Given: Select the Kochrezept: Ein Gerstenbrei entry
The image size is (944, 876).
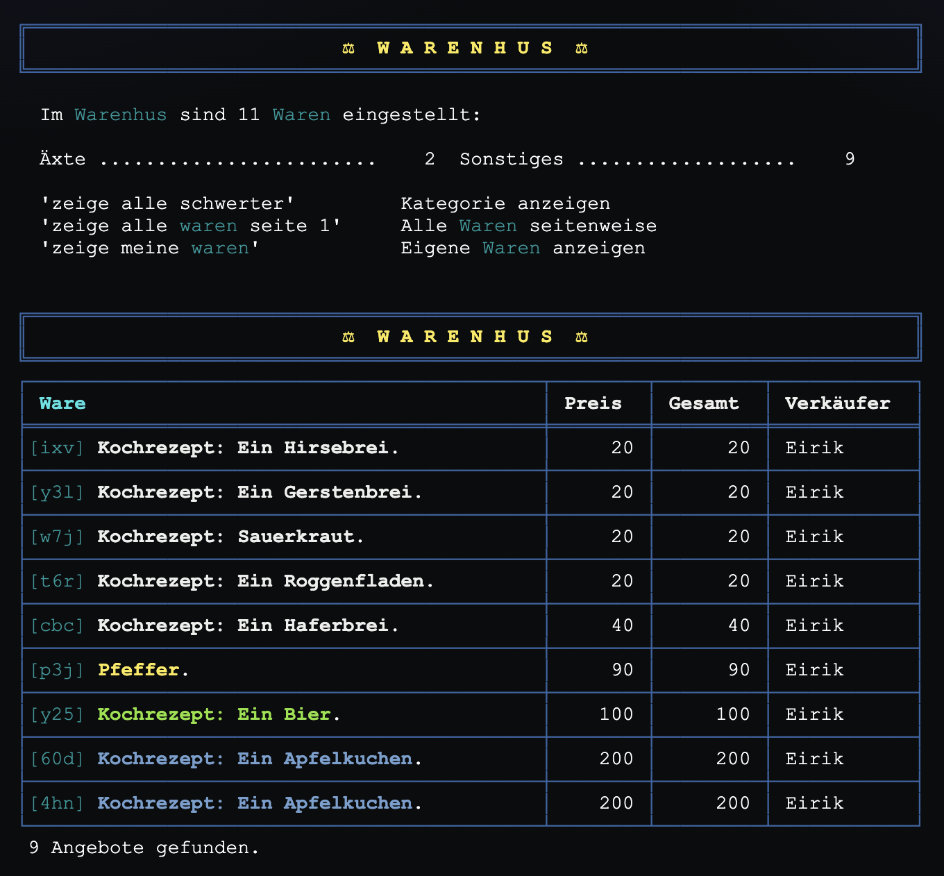Looking at the screenshot, I should tap(259, 492).
